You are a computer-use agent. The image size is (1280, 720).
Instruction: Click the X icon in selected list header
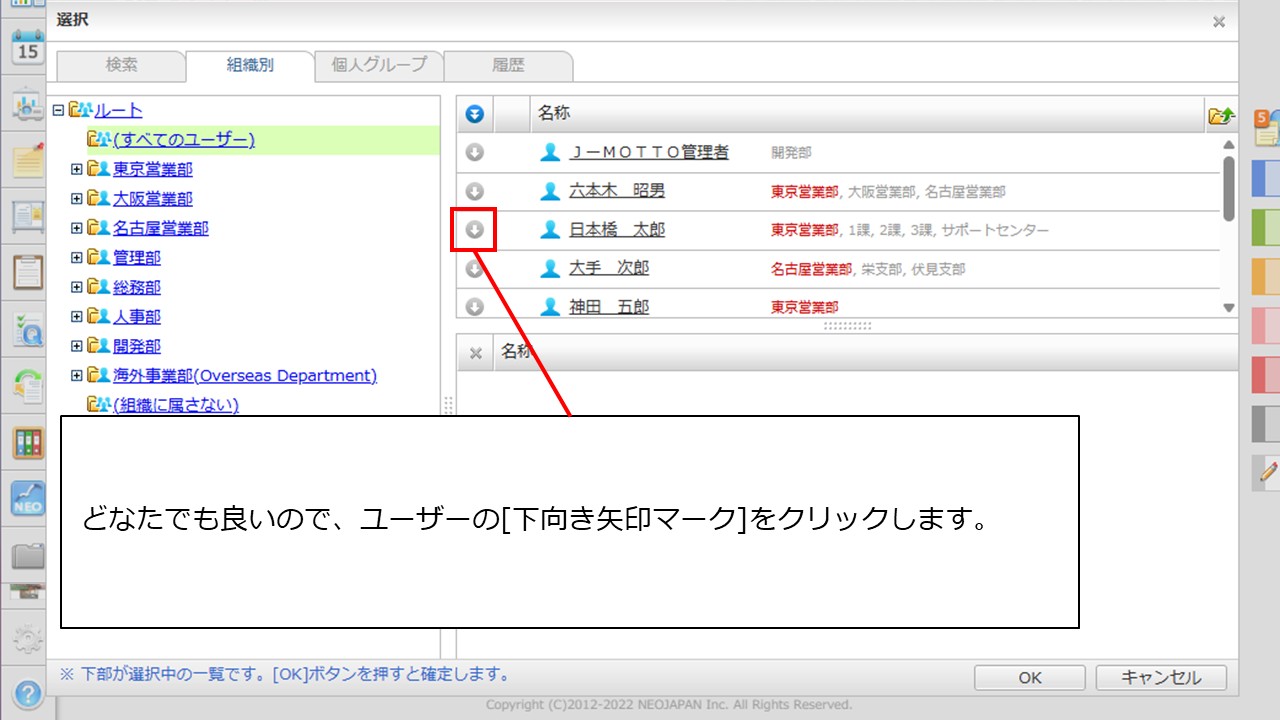476,352
